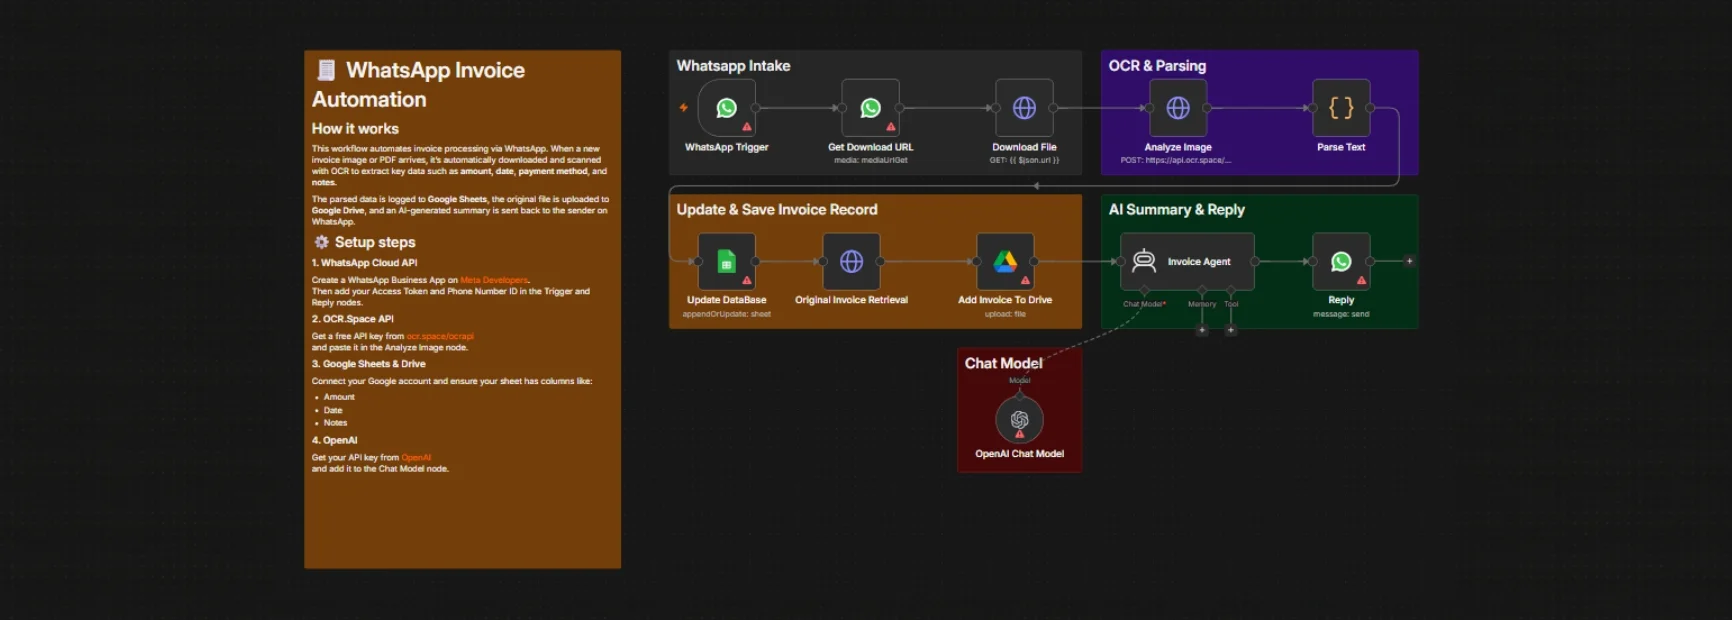Image resolution: width=1732 pixels, height=620 pixels.
Task: Open the Add Invoice To Drive node
Action: click(x=1005, y=261)
